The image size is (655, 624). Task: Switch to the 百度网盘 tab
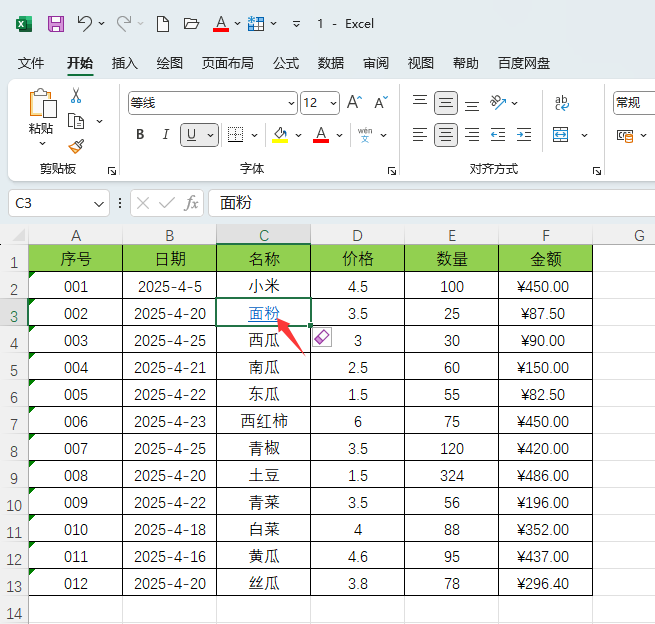click(524, 63)
